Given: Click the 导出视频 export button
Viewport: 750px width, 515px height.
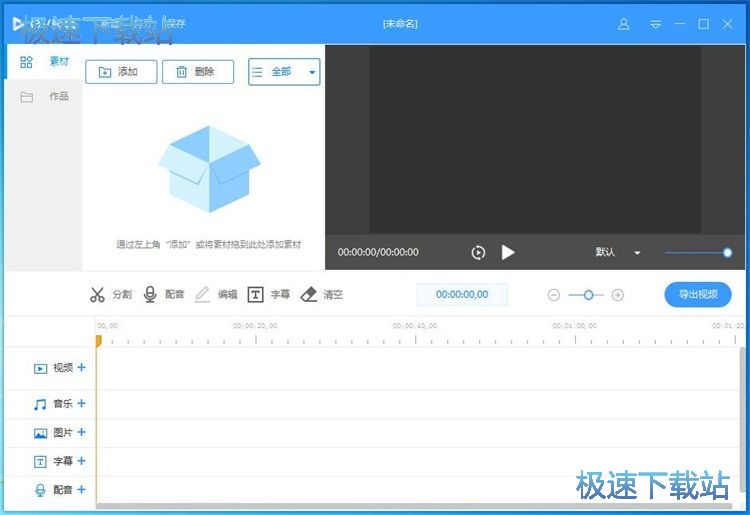Looking at the screenshot, I should click(697, 294).
